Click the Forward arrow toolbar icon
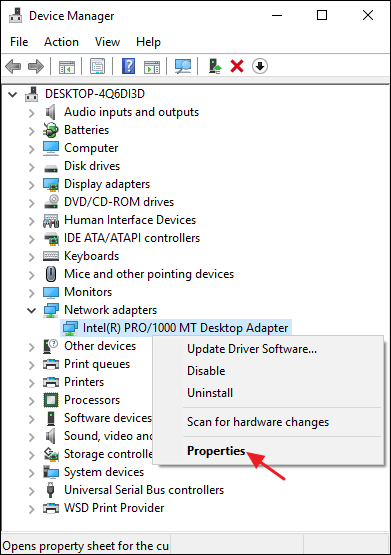Screen dimensions: 391x555 36,66
